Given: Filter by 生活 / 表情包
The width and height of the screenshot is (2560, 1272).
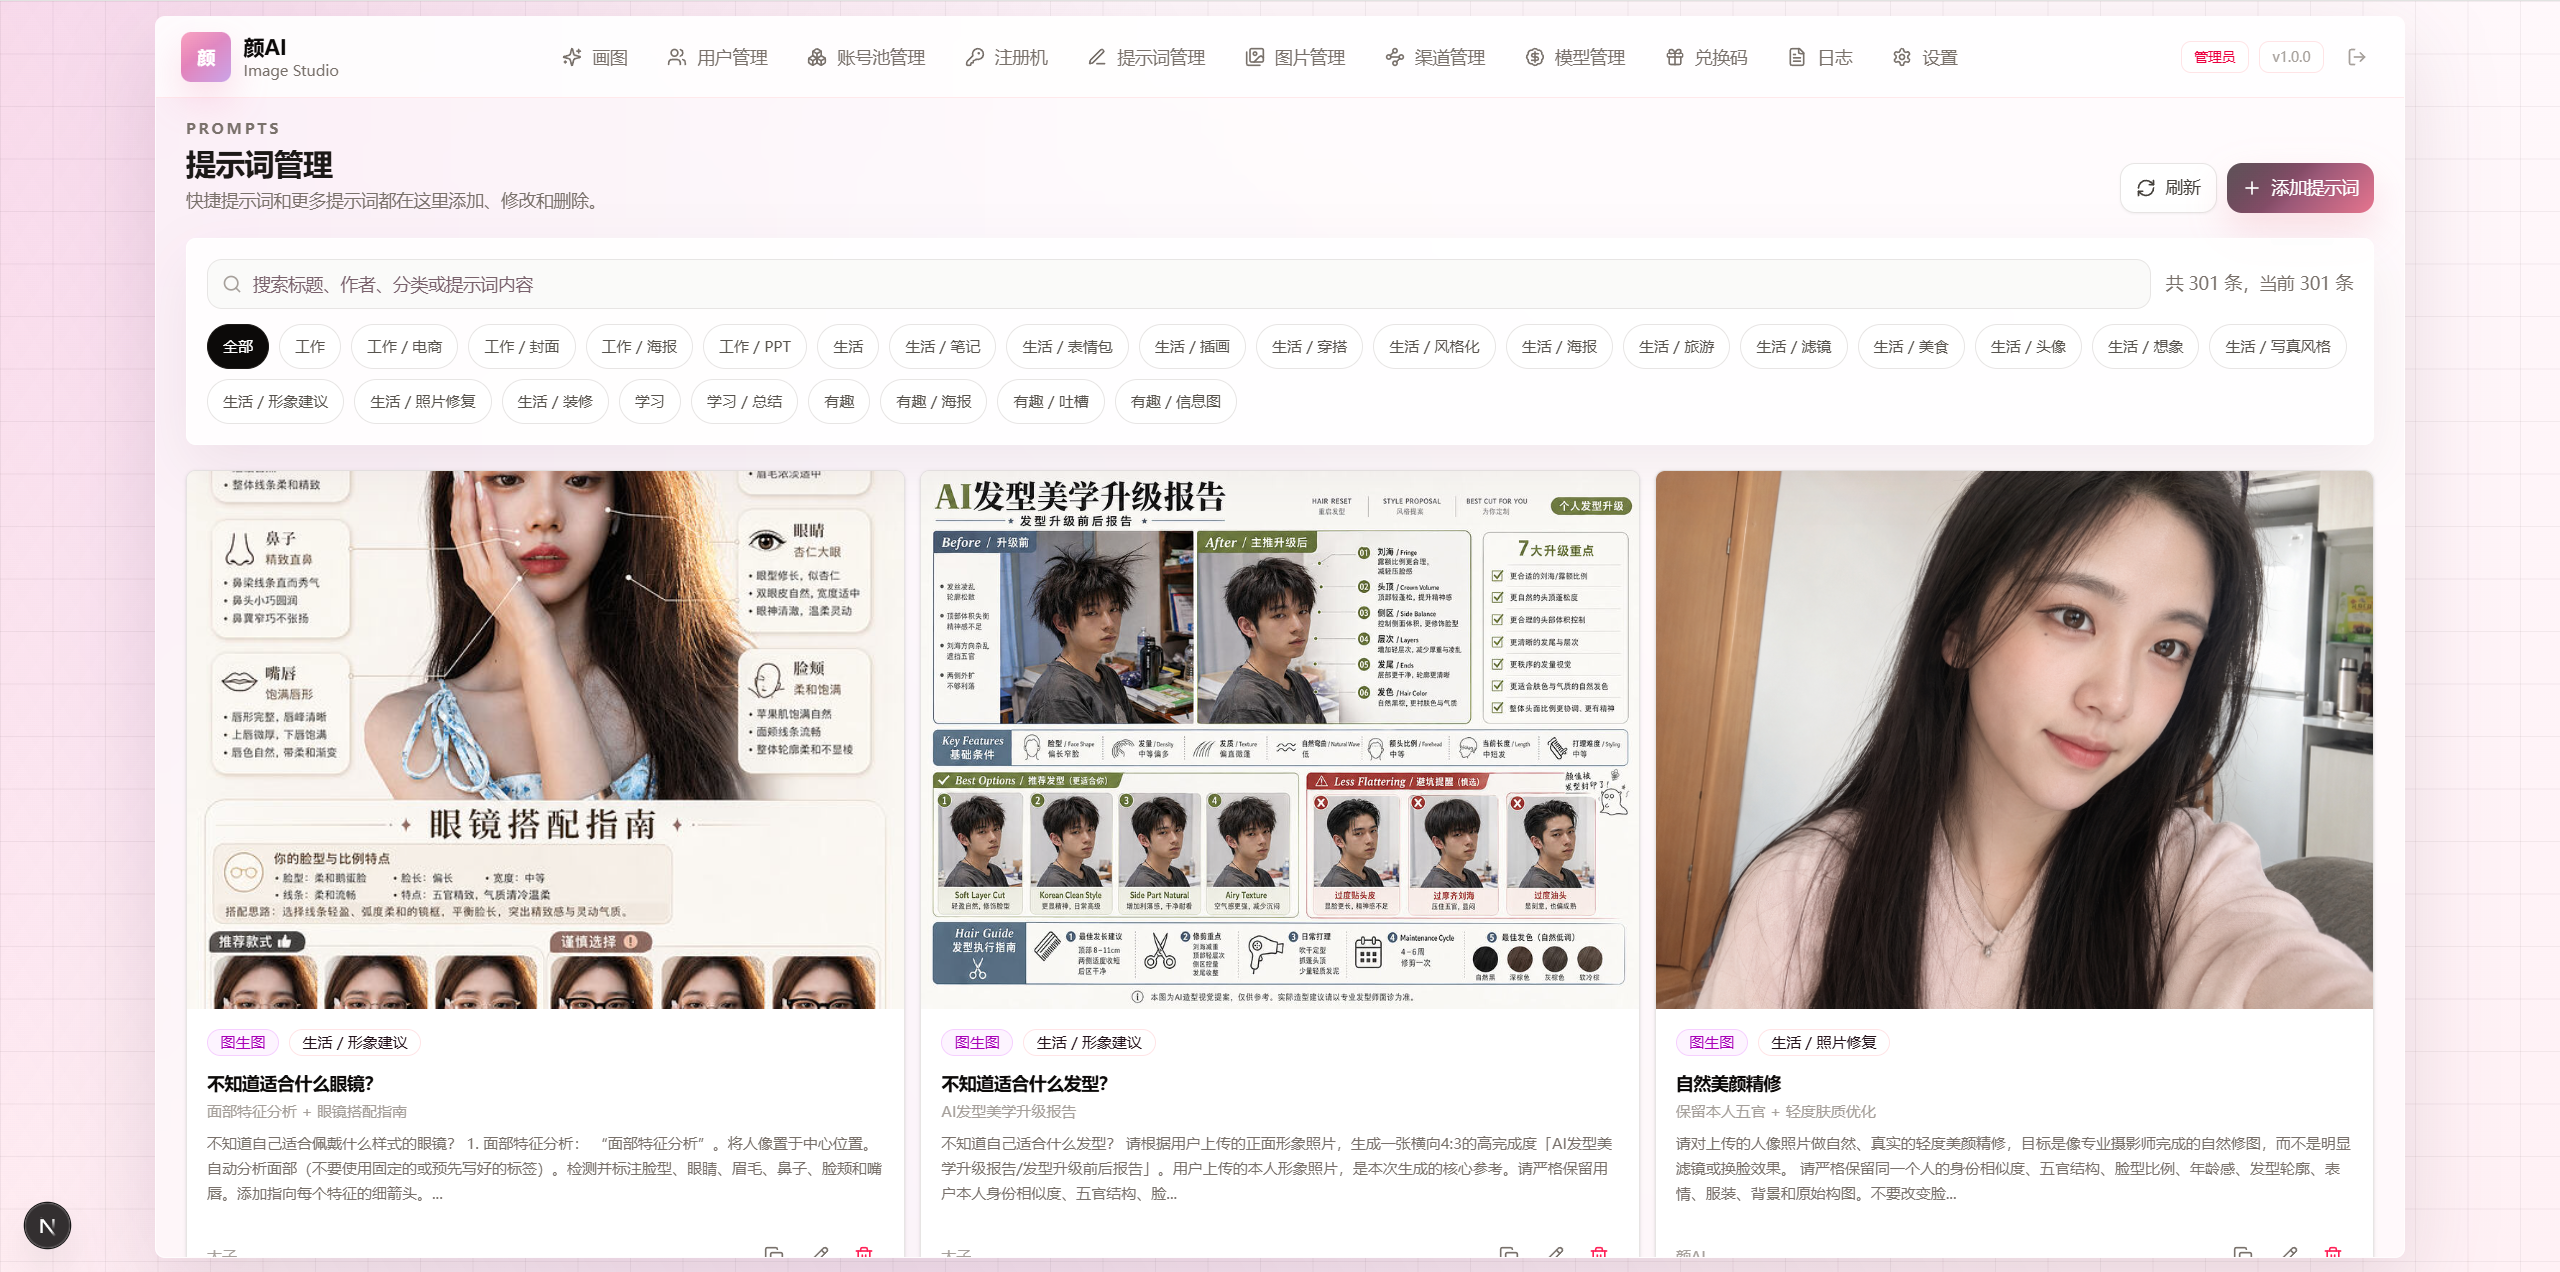Looking at the screenshot, I should pos(1067,347).
